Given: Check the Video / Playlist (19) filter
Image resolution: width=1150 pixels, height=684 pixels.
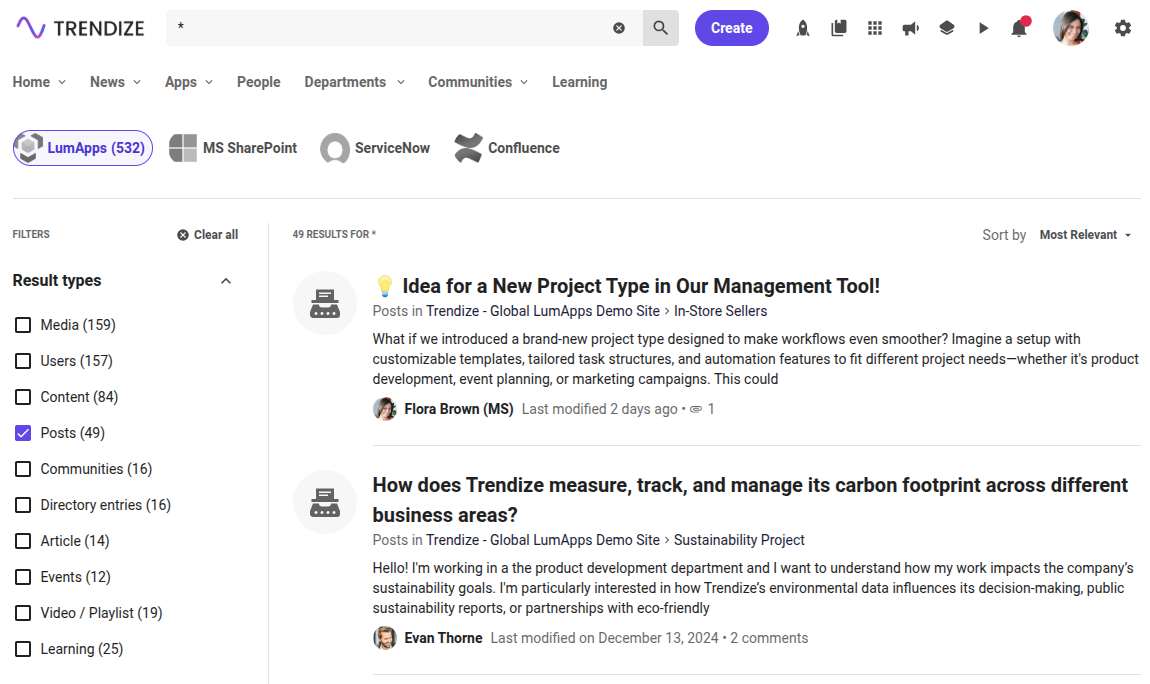Looking at the screenshot, I should point(23,612).
